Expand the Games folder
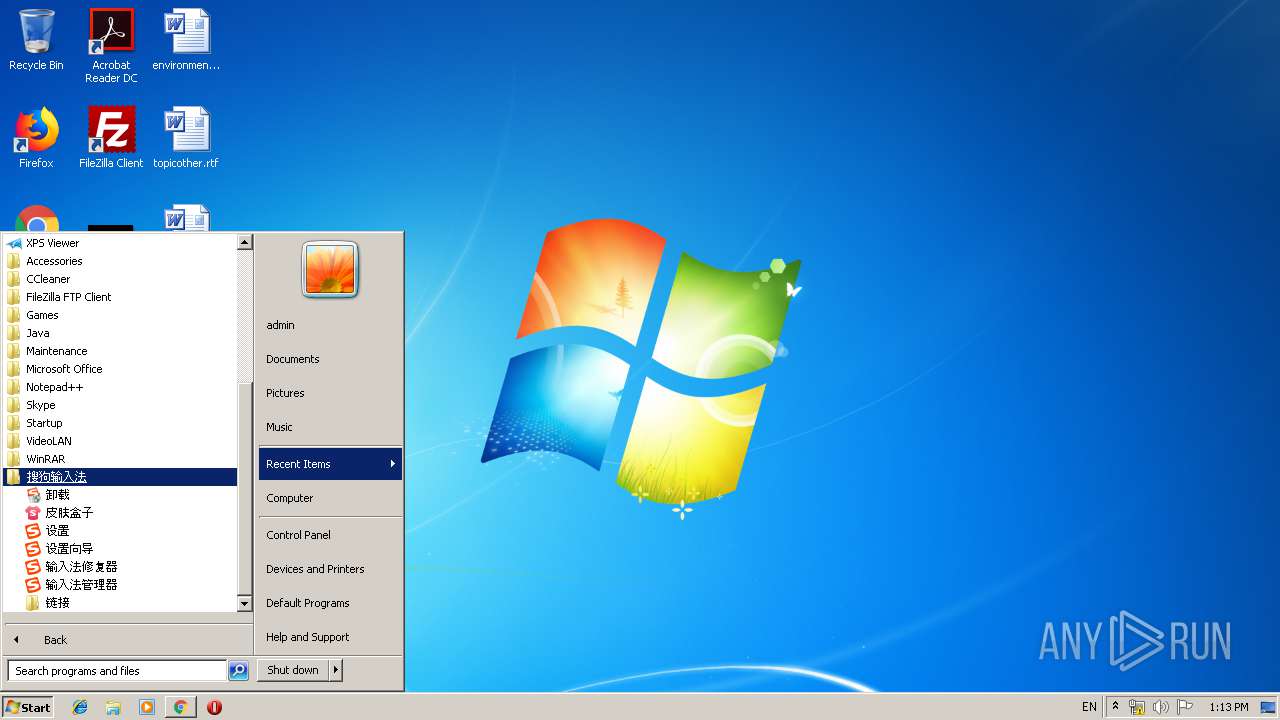The image size is (1280, 720). coord(120,315)
